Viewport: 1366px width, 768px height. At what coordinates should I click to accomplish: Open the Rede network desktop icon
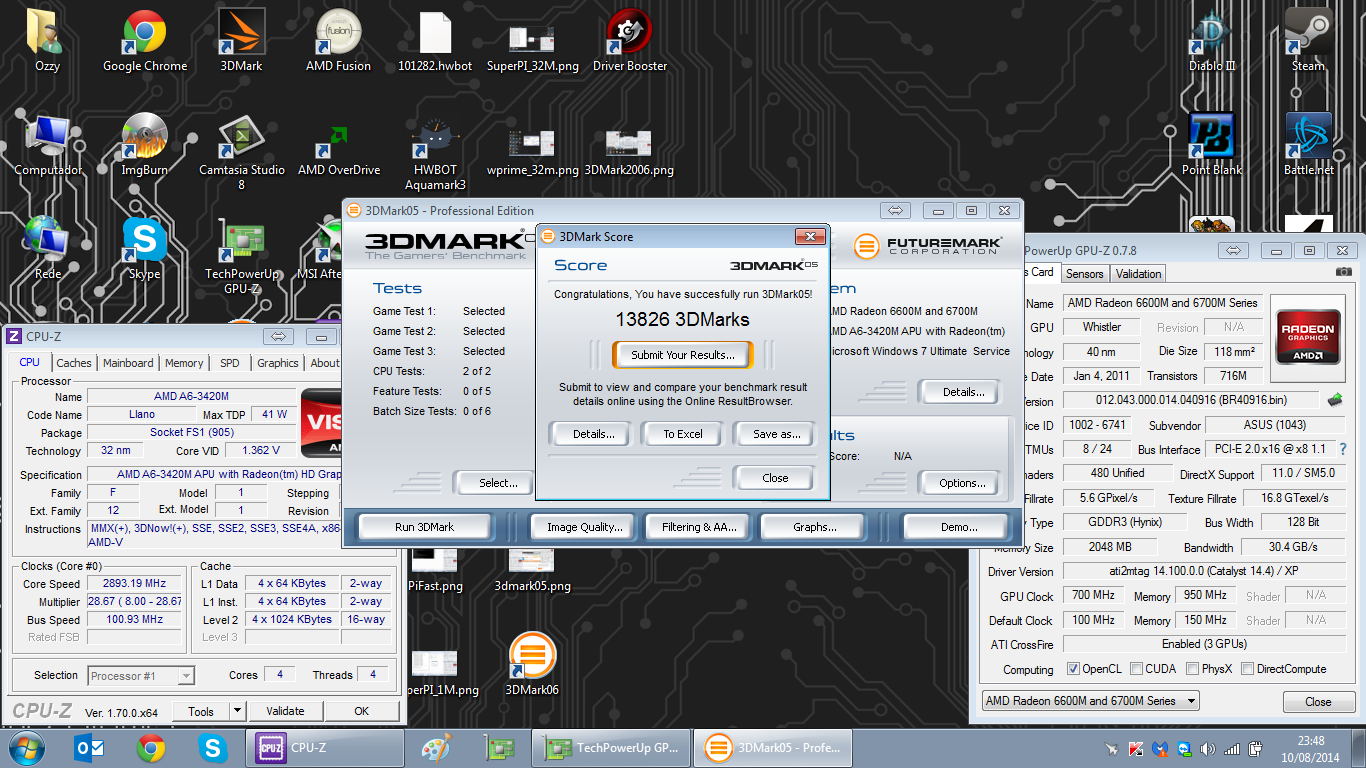click(x=46, y=248)
